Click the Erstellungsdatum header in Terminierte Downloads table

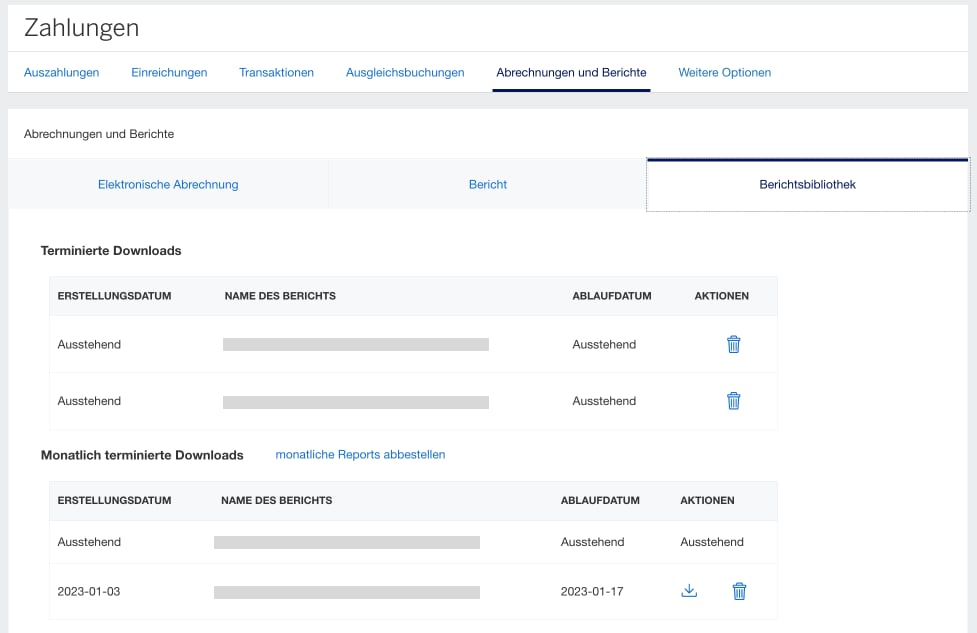tap(115, 296)
